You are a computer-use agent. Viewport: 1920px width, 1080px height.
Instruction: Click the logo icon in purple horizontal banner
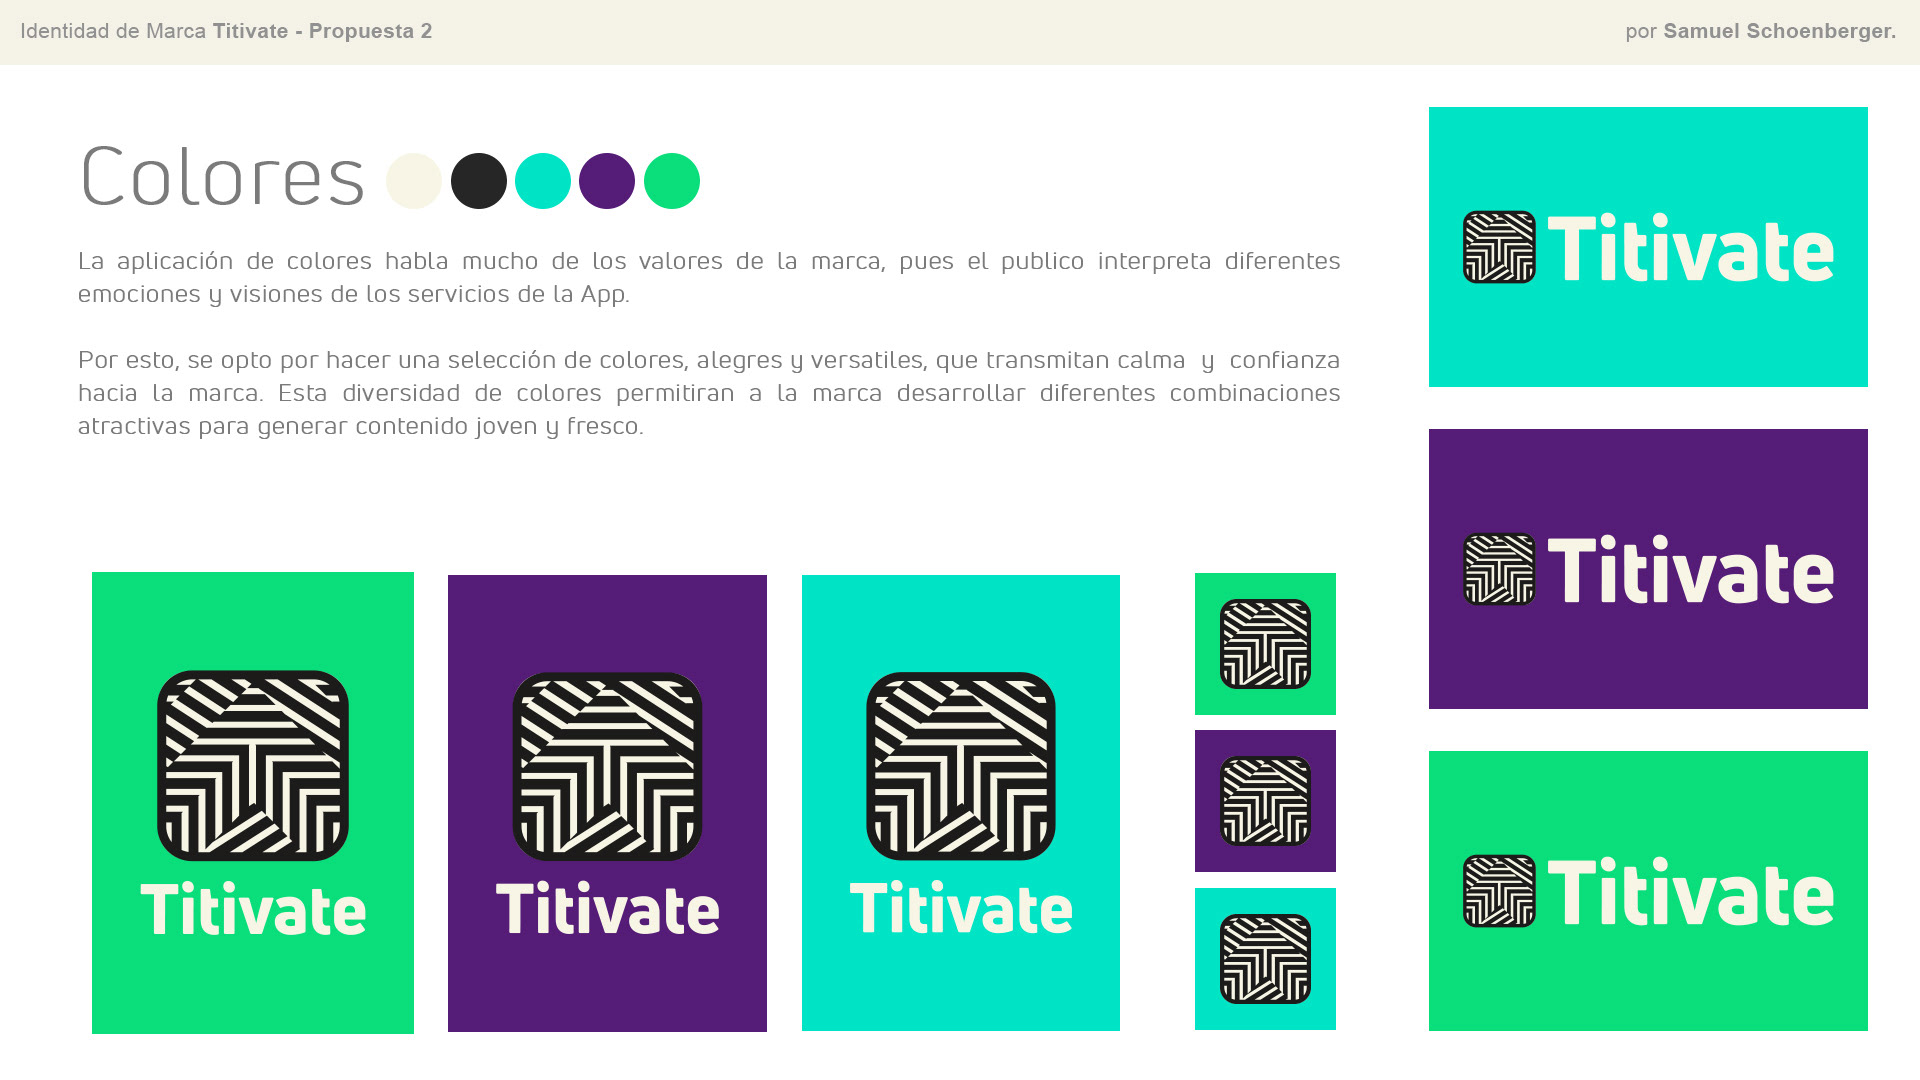point(1498,569)
